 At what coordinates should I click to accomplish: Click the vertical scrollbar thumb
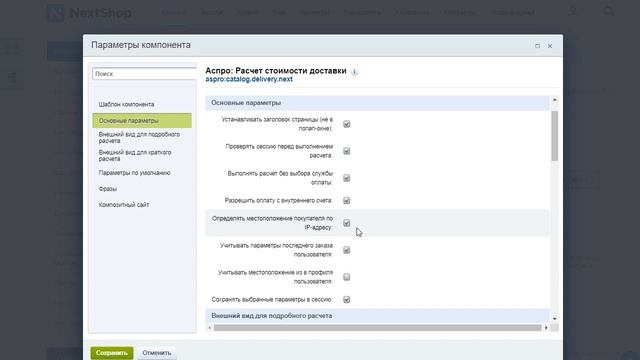(x=554, y=136)
